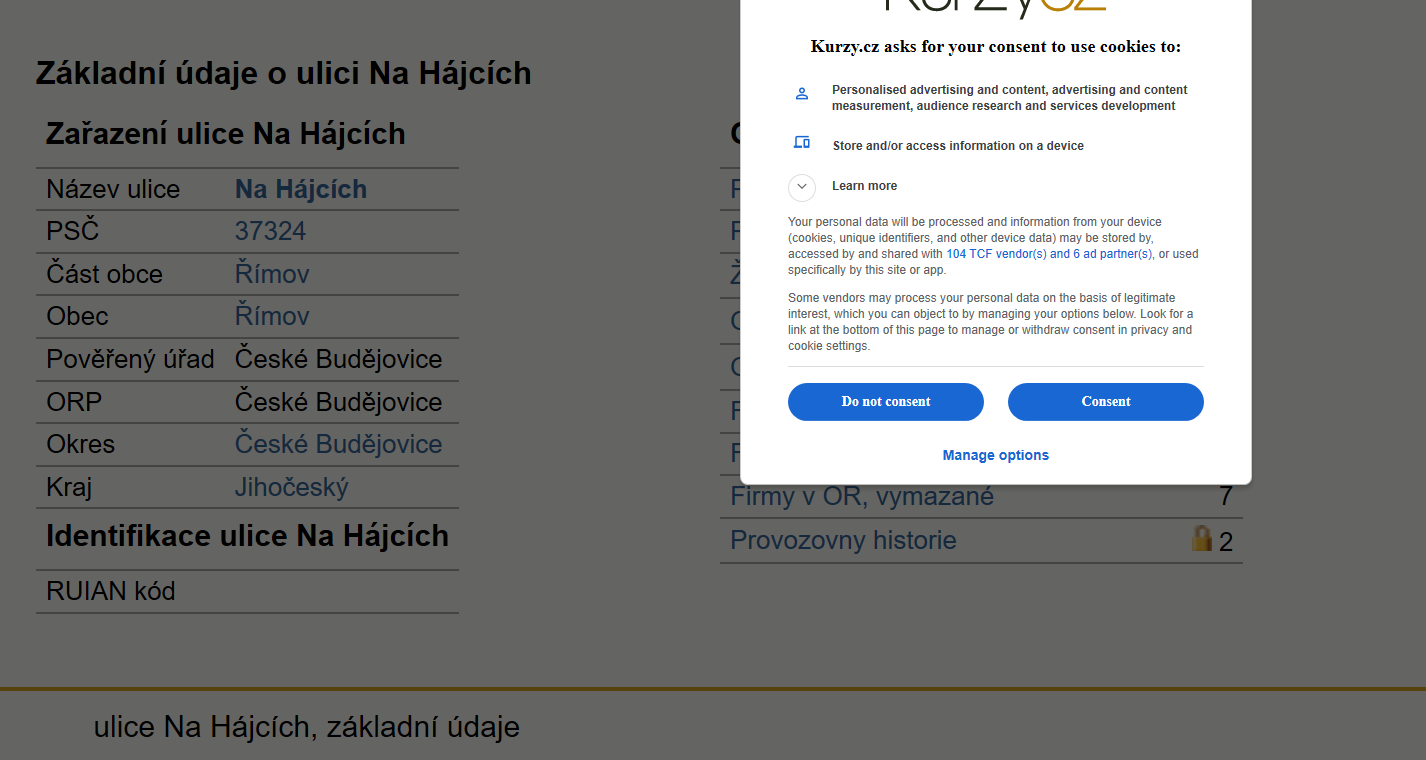Click the personalised advertising person icon
Image resolution: width=1426 pixels, height=760 pixels.
click(x=802, y=94)
